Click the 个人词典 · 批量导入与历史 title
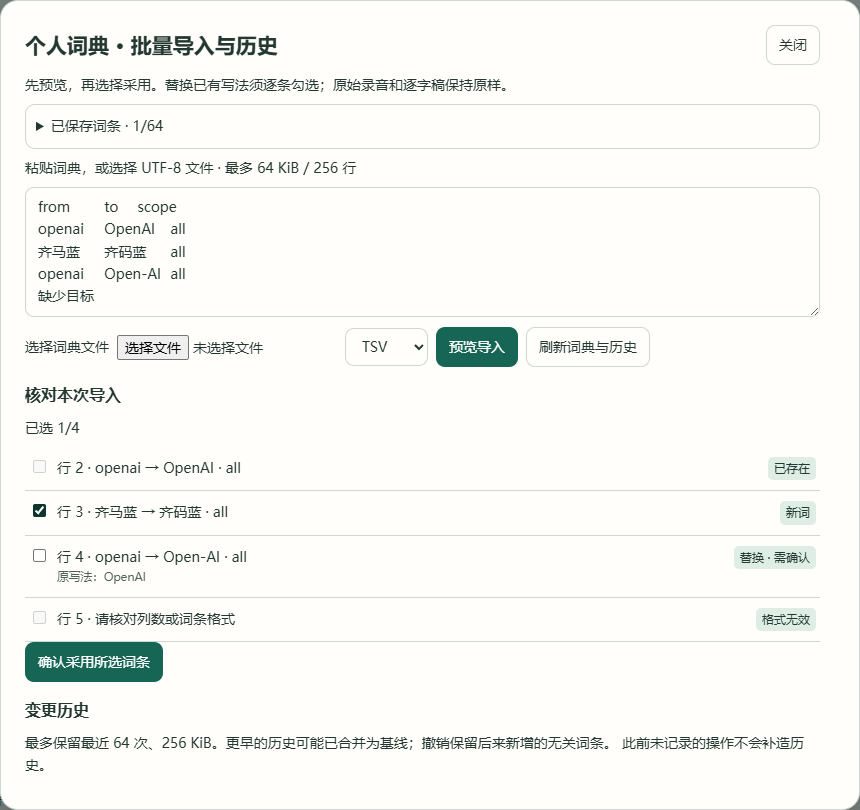 (x=151, y=46)
